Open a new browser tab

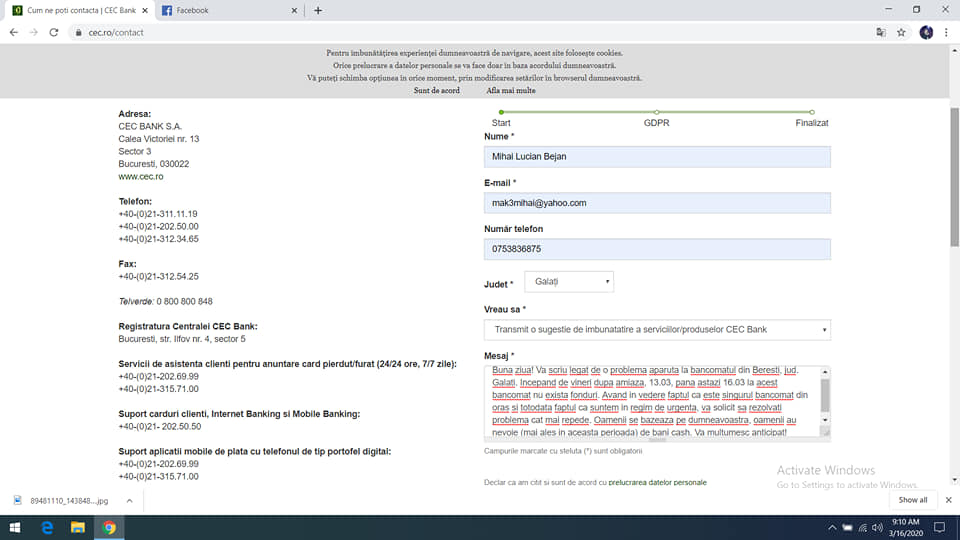click(318, 10)
